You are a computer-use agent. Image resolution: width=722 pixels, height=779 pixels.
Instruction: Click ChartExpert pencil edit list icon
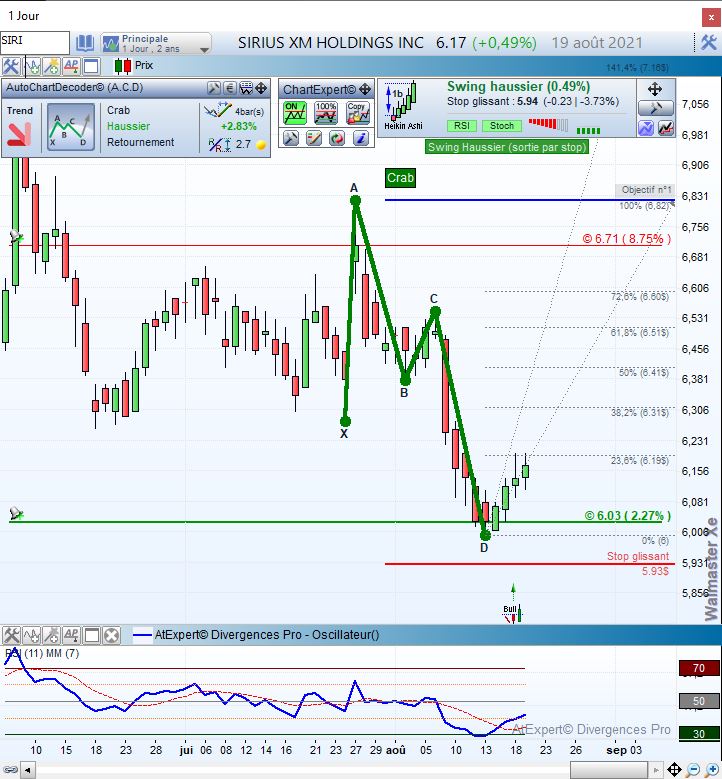(314, 138)
